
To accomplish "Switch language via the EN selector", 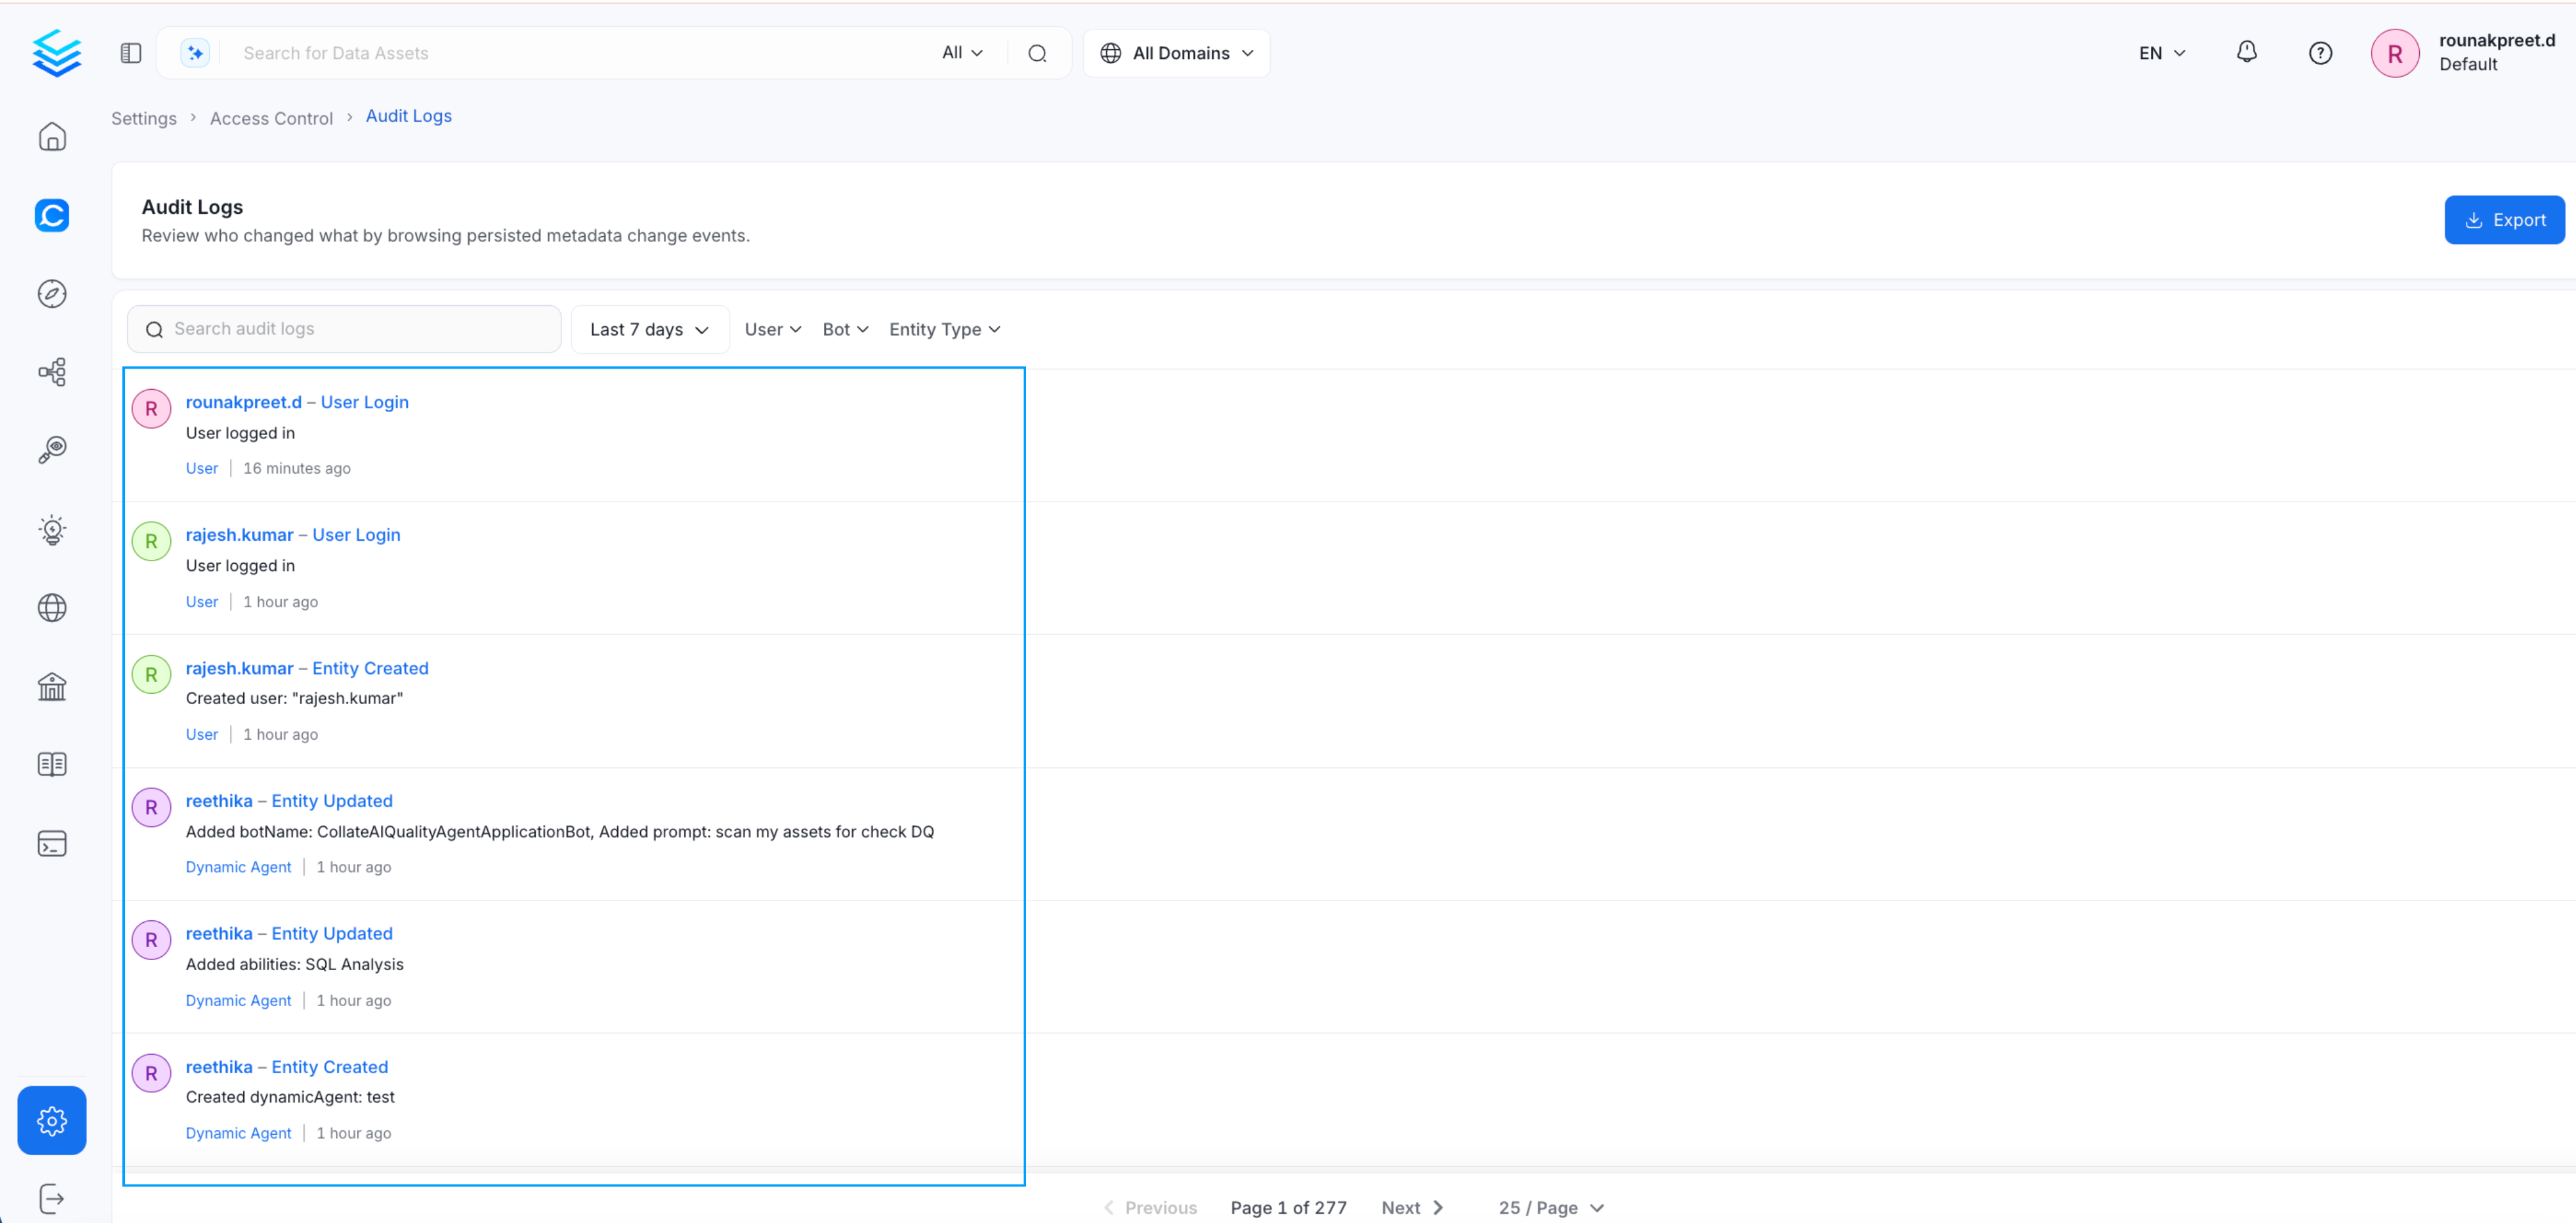I will (x=2160, y=52).
